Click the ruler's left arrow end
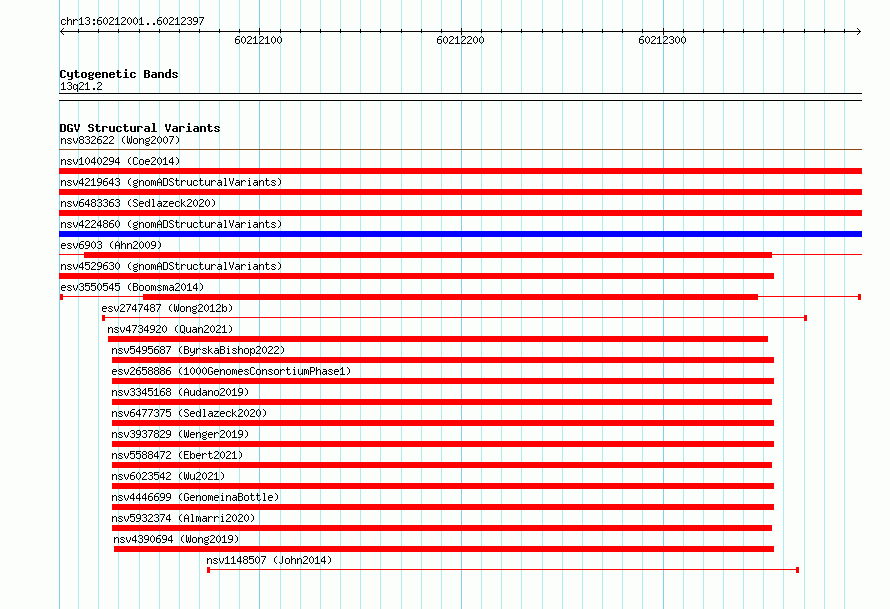This screenshot has height=609, width=890. pyautogui.click(x=62, y=31)
